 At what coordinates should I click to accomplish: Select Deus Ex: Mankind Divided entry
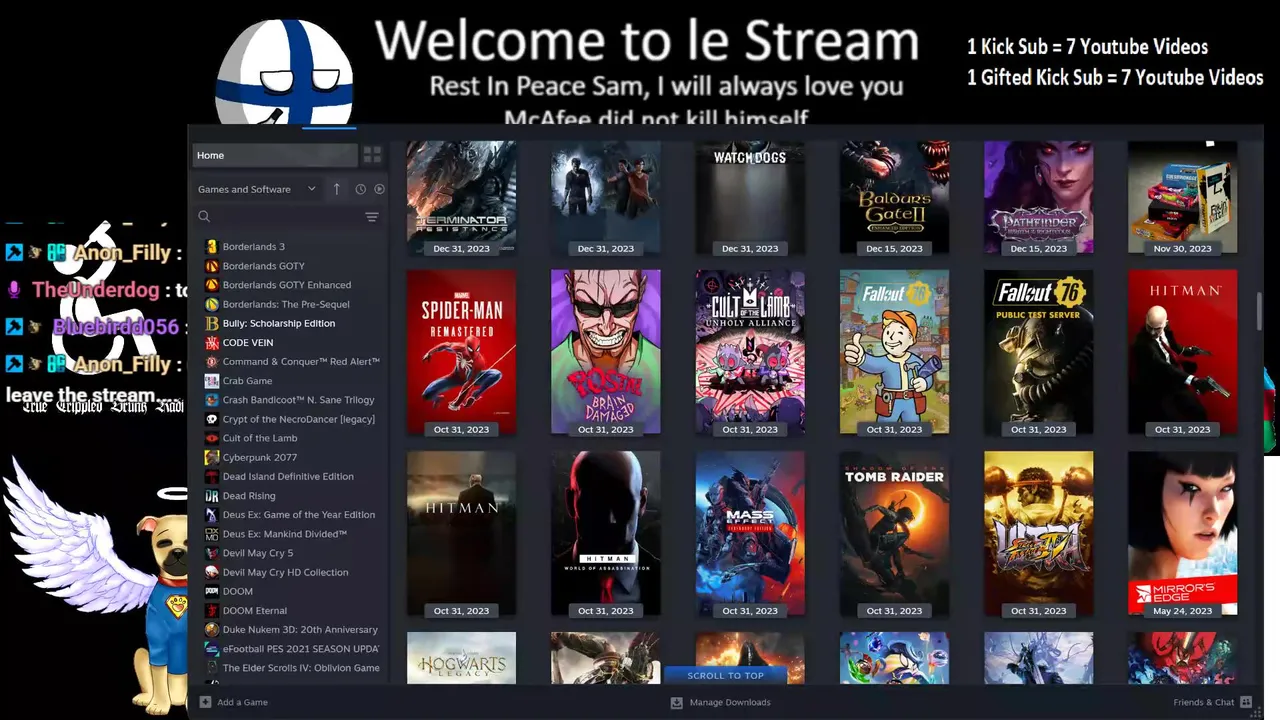287,535
